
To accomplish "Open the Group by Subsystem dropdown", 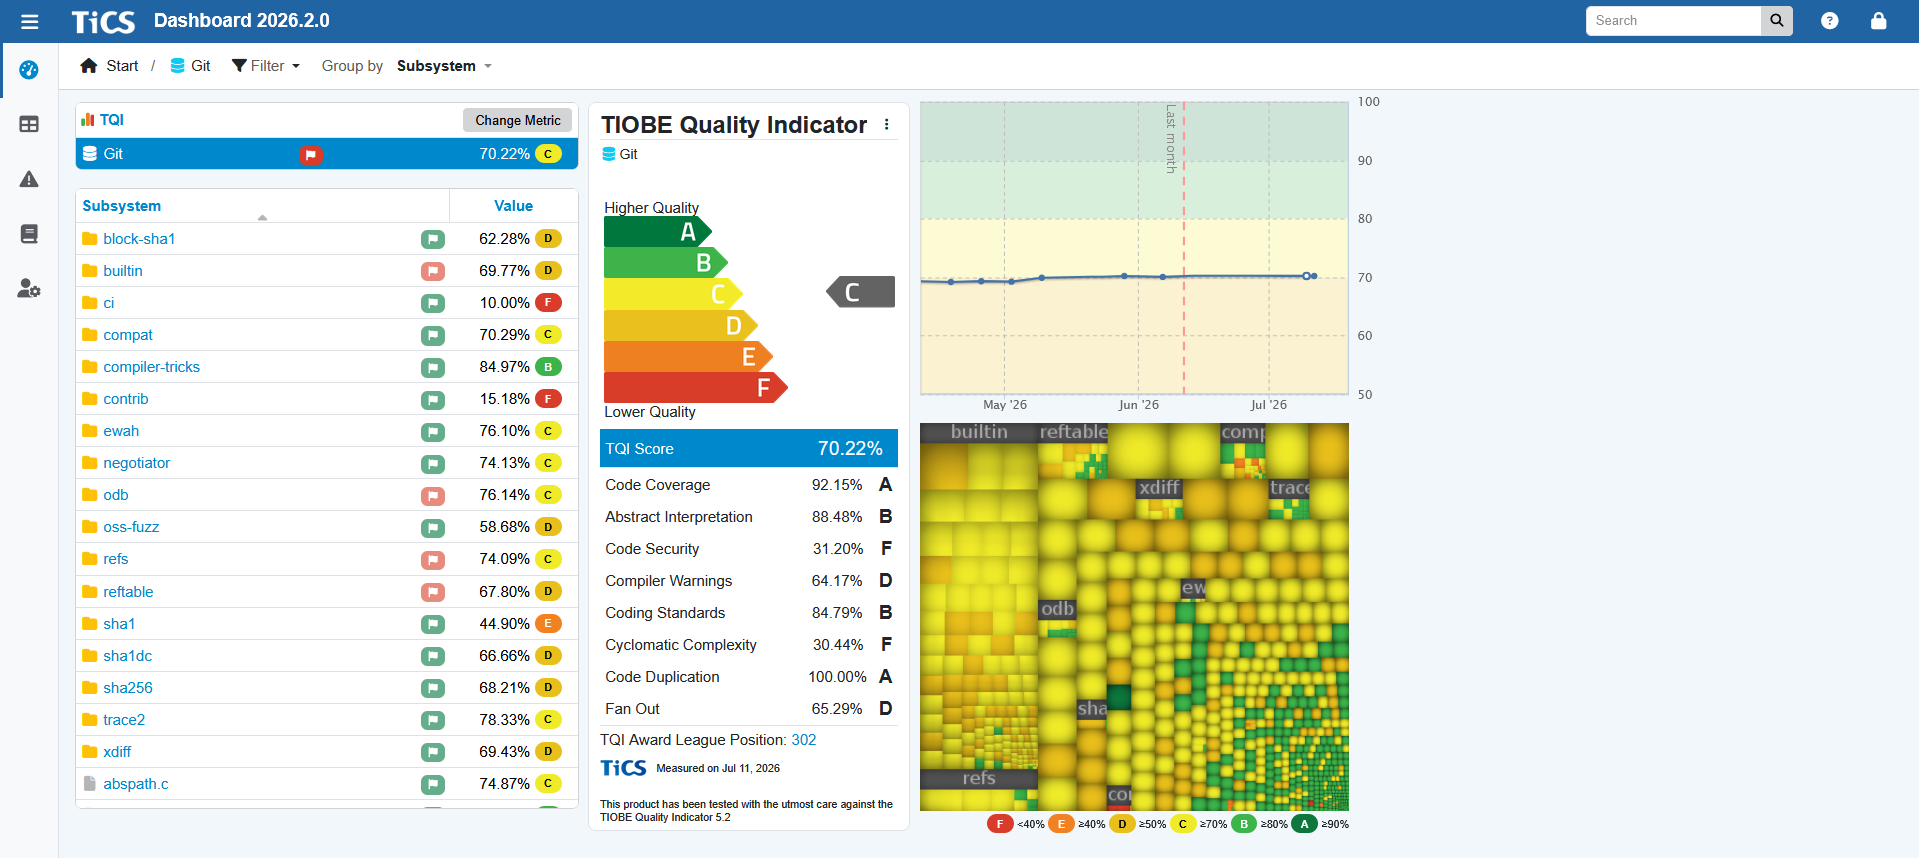I will point(444,66).
